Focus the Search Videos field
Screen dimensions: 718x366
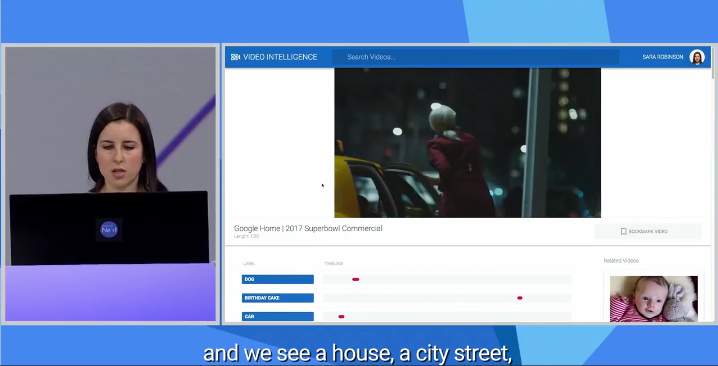475,57
